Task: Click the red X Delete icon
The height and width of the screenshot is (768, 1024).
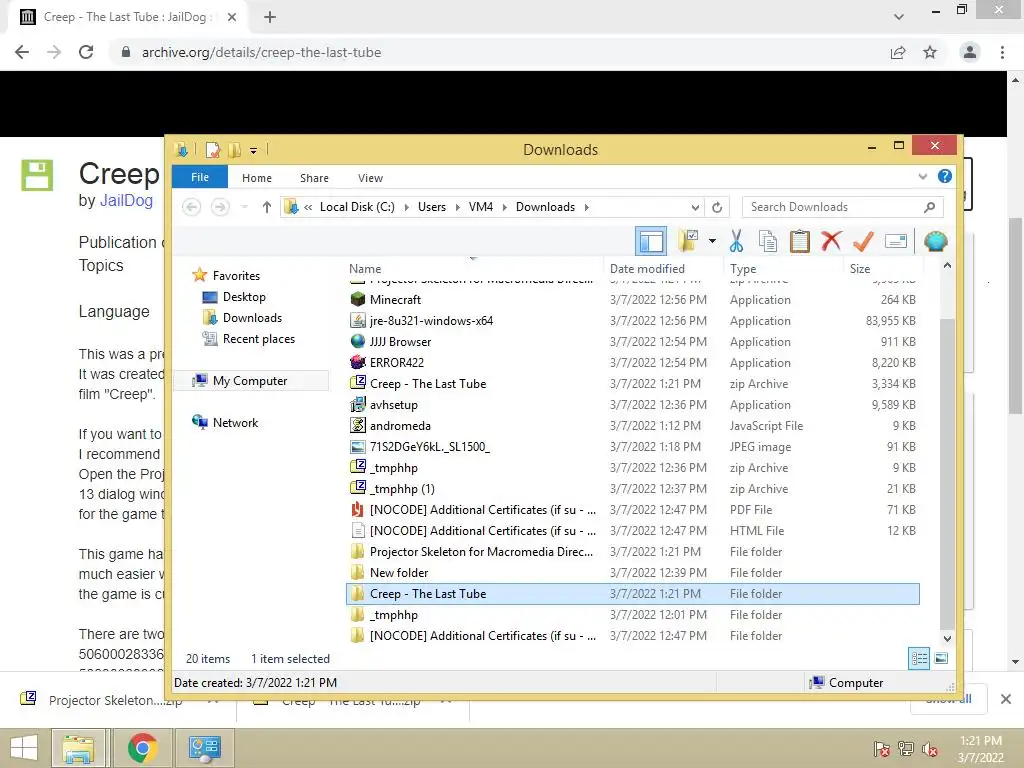Action: point(831,241)
